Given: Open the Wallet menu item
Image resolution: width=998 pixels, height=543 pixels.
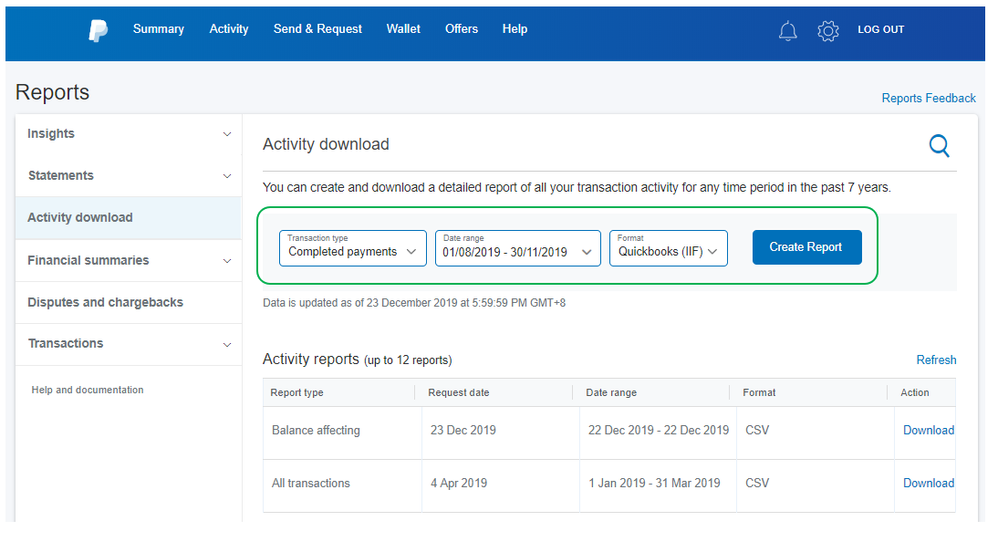Looking at the screenshot, I should pyautogui.click(x=403, y=29).
